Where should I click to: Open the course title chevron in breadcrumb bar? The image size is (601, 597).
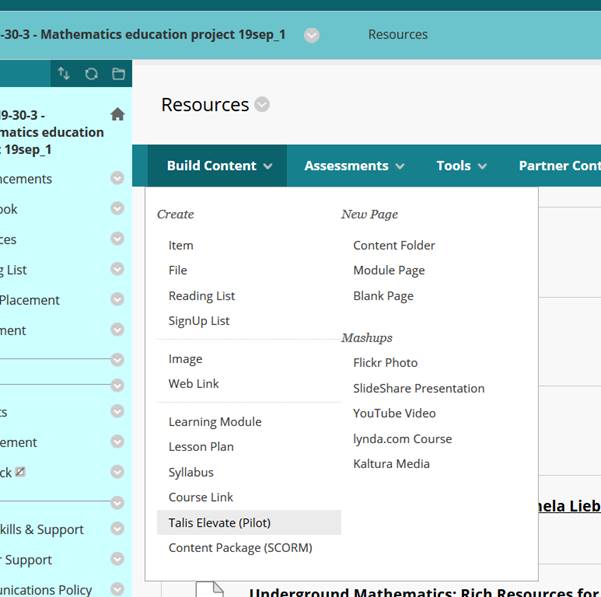pos(312,35)
